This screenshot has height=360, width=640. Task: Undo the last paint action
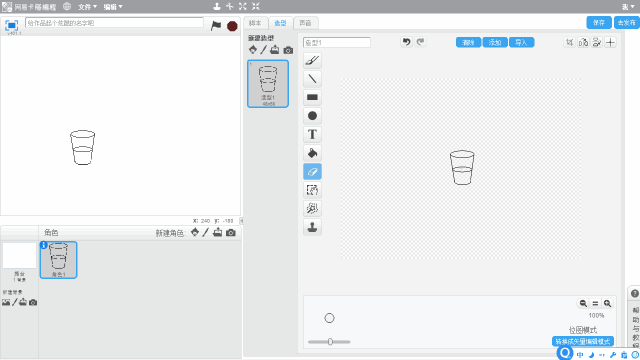pyautogui.click(x=406, y=42)
